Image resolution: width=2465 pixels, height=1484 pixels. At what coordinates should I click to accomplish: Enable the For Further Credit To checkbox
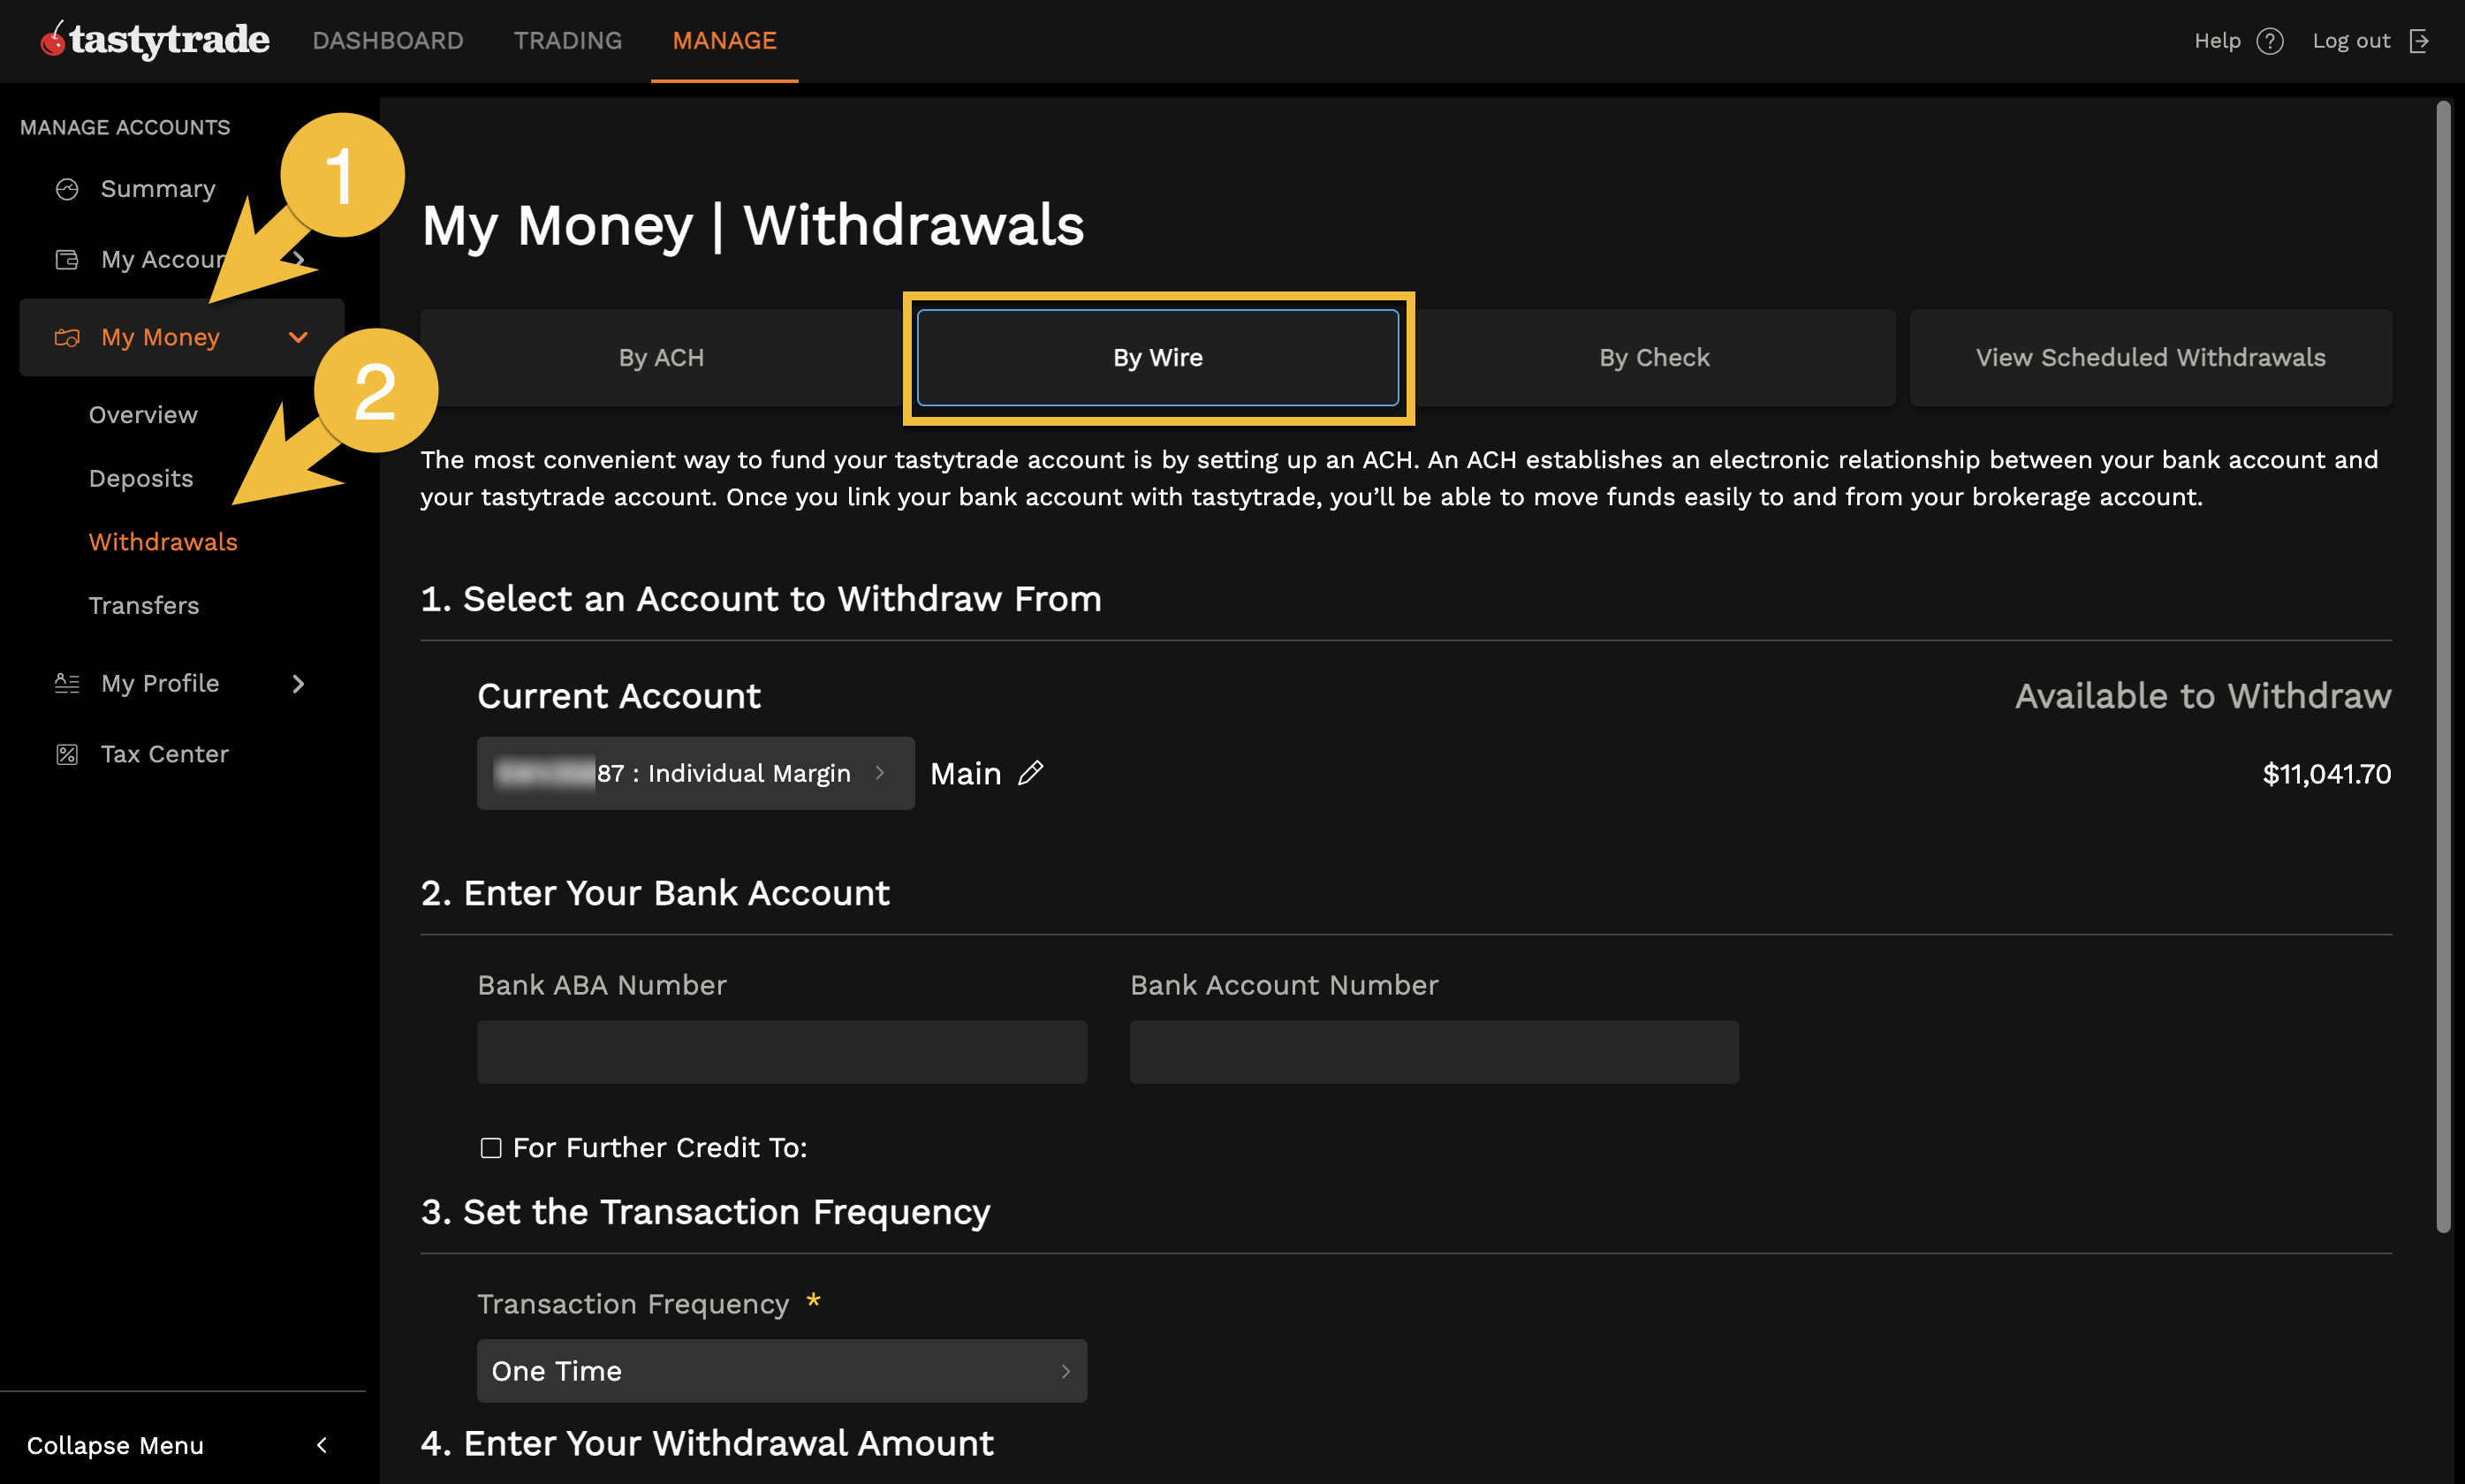[491, 1148]
